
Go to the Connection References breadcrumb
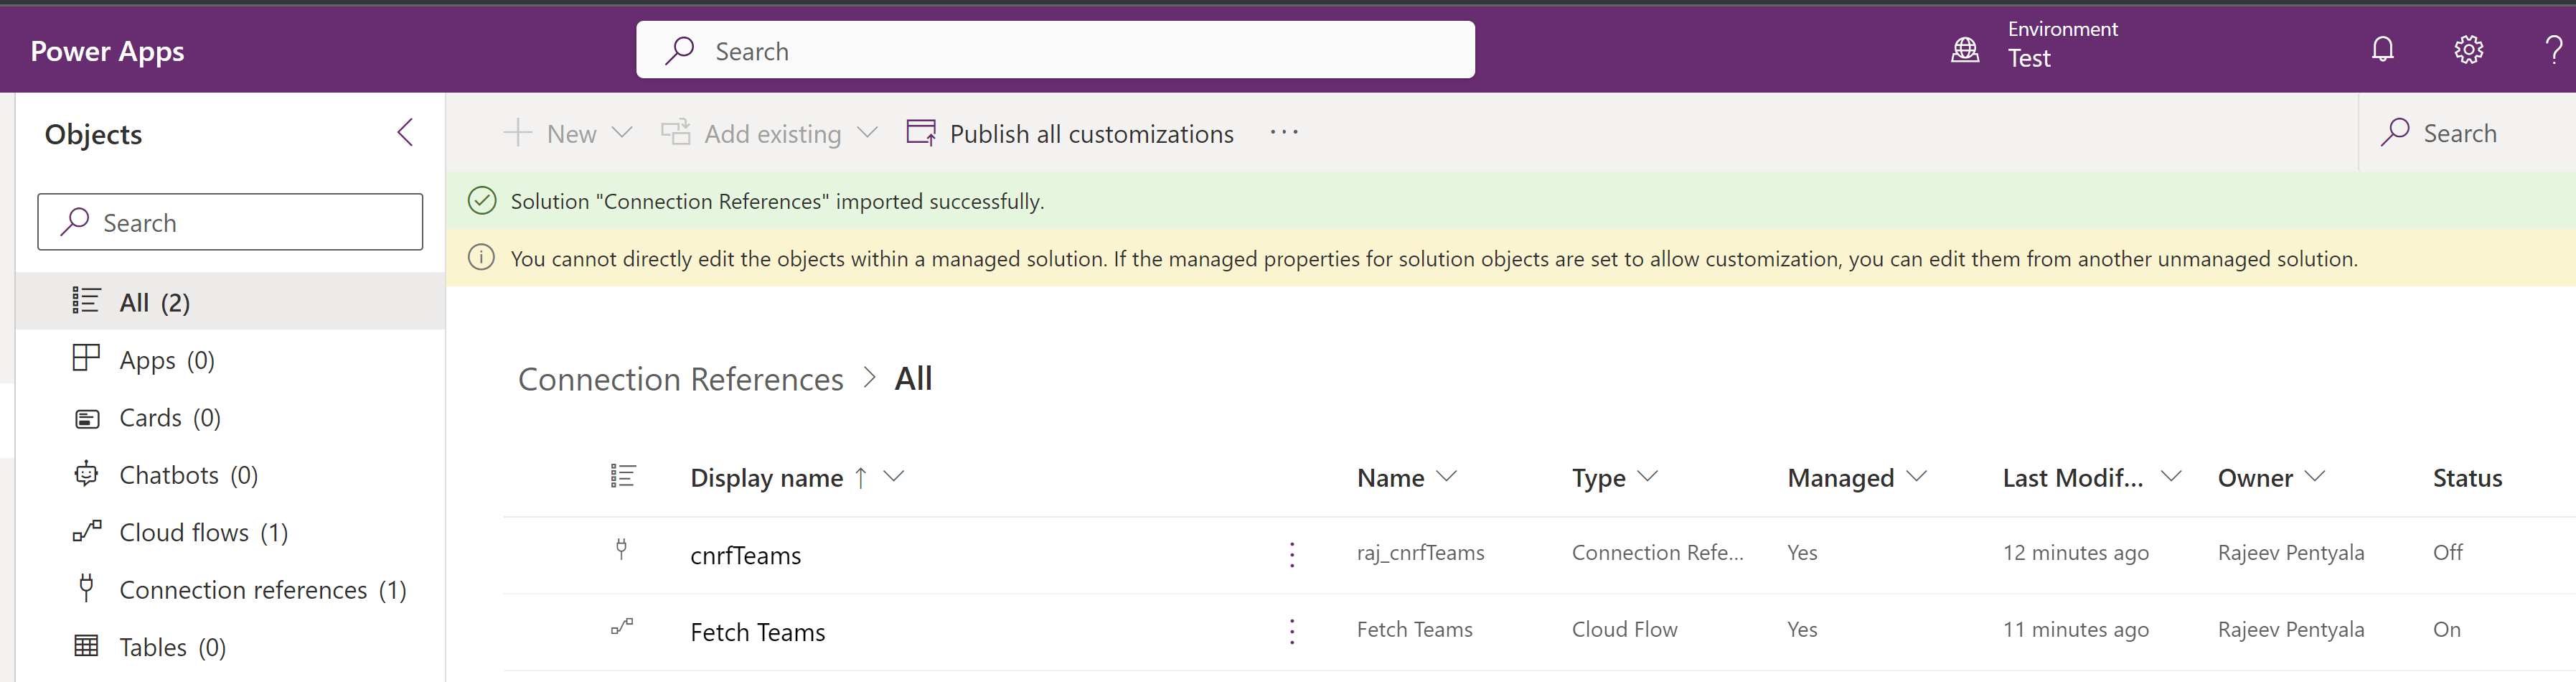[680, 379]
